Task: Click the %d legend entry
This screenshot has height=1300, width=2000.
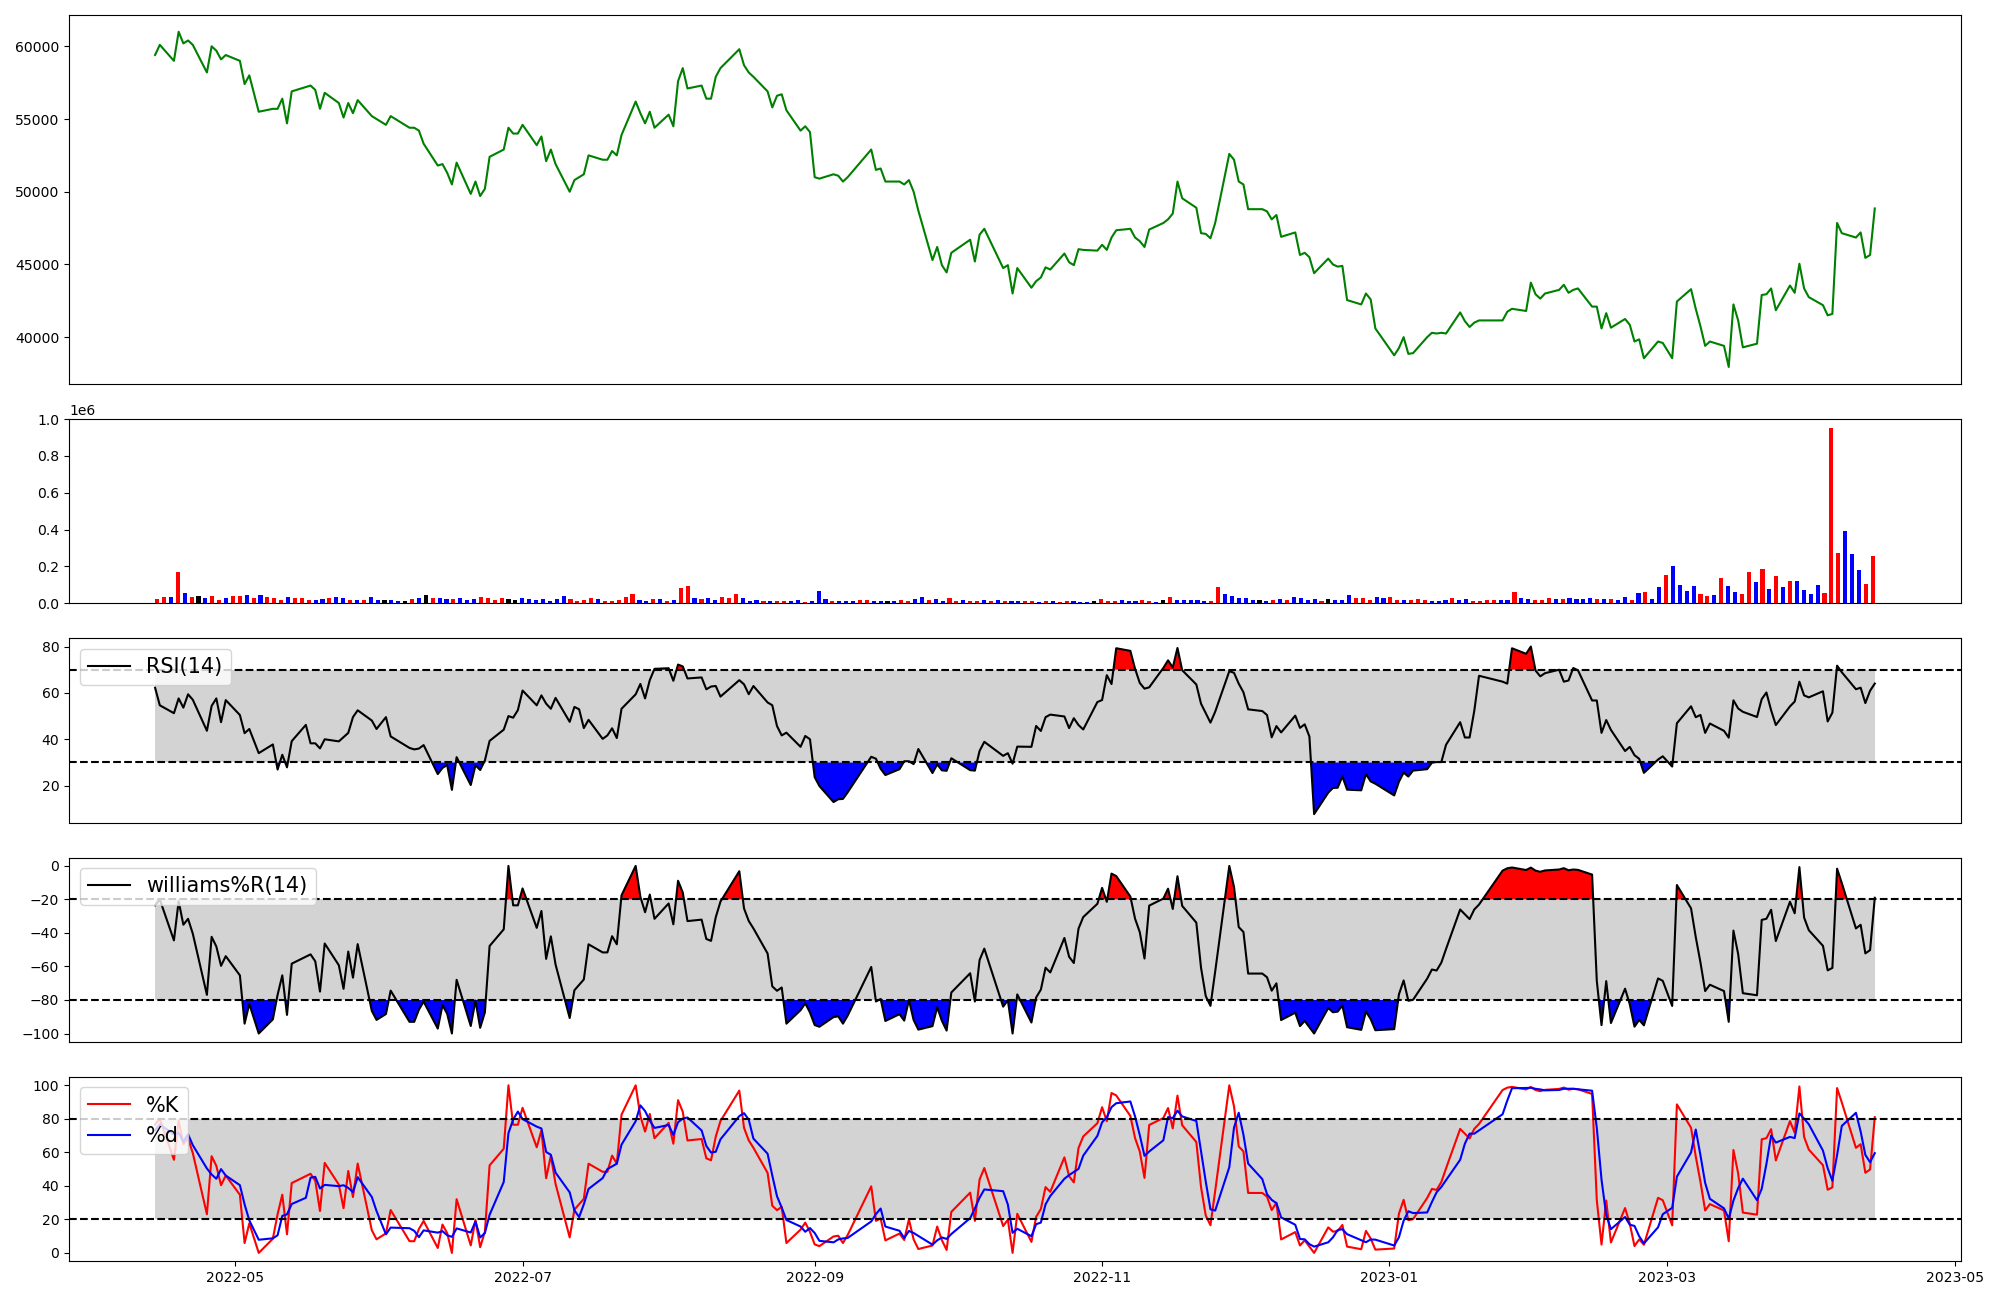Action: [162, 1135]
